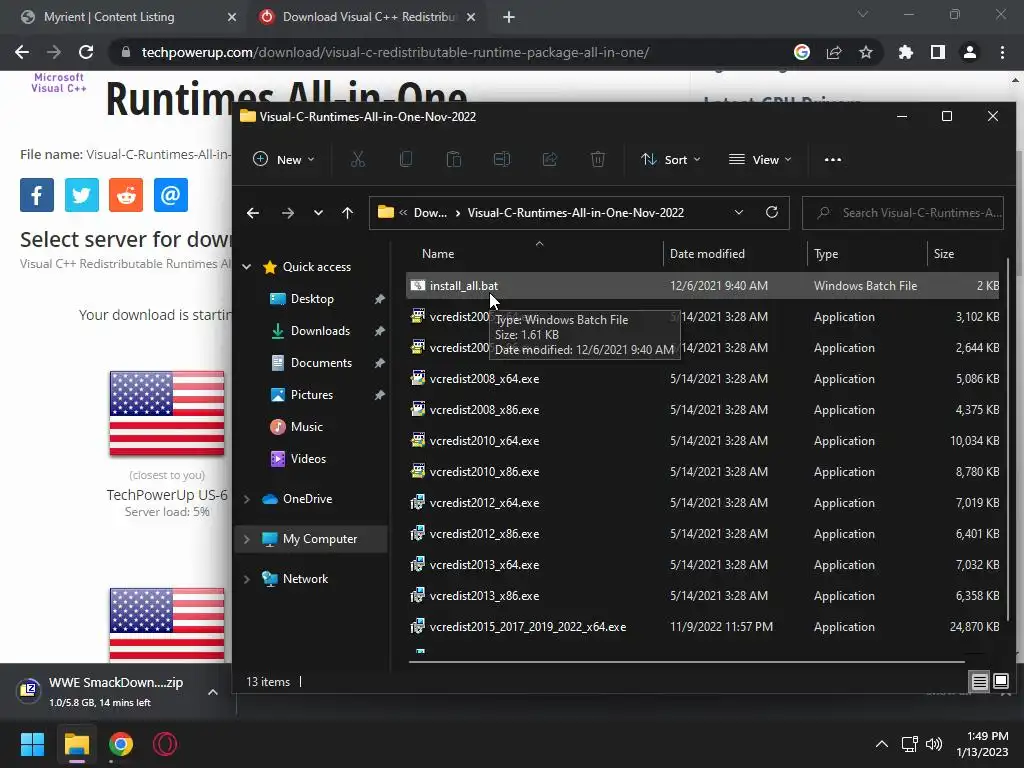The width and height of the screenshot is (1024, 768).
Task: Share page via email icon
Action: (170, 195)
